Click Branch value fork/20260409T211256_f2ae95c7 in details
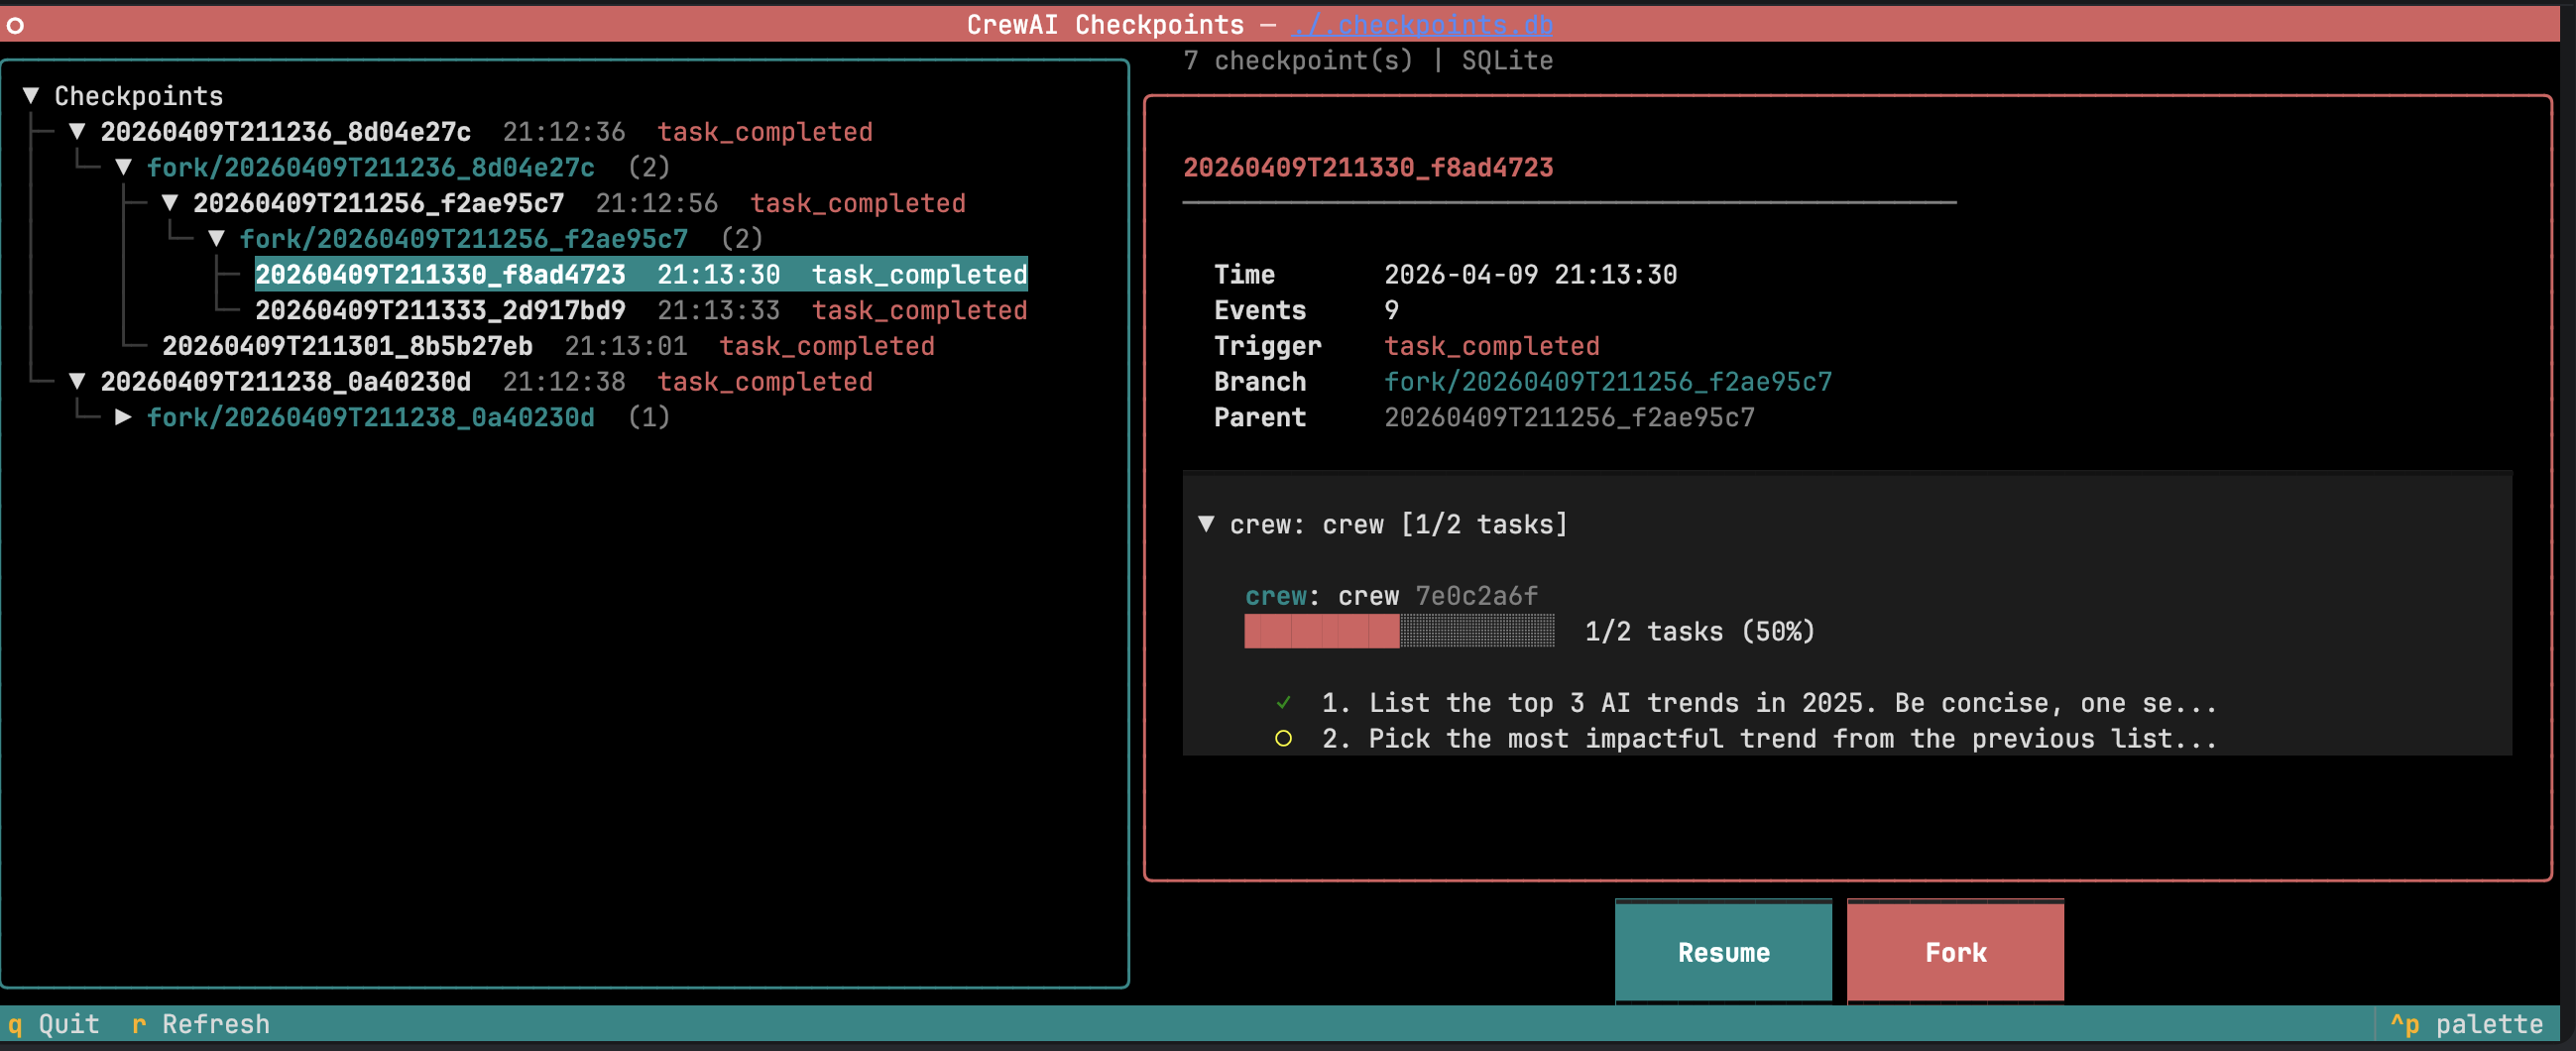This screenshot has width=2576, height=1051. (x=1608, y=382)
